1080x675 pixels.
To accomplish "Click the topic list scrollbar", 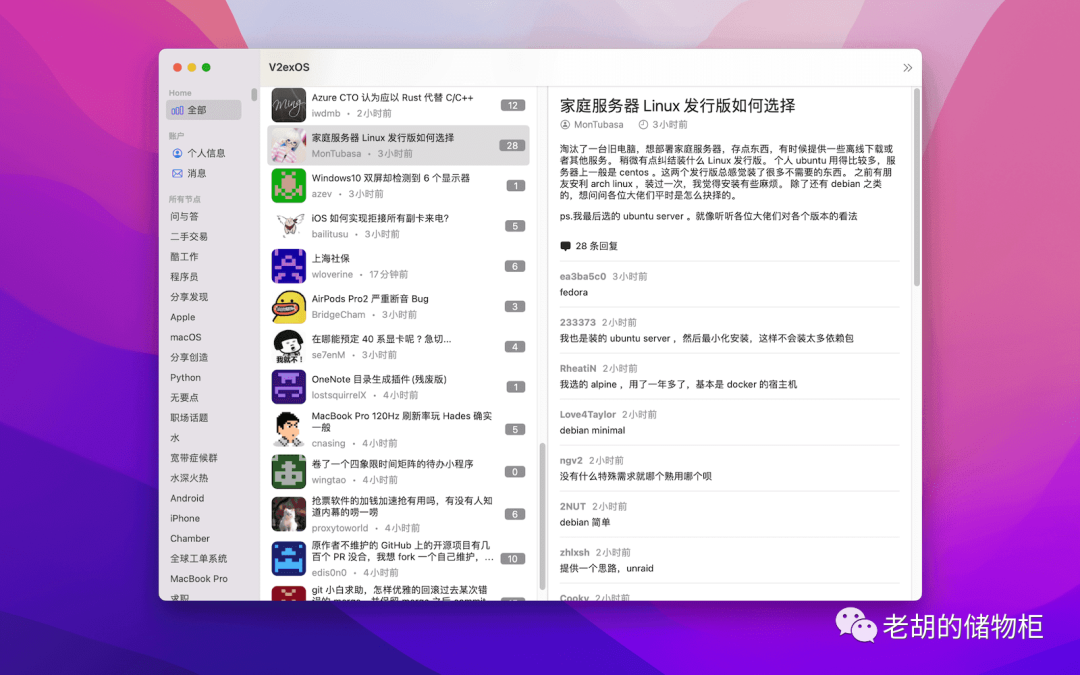I will (x=542, y=517).
